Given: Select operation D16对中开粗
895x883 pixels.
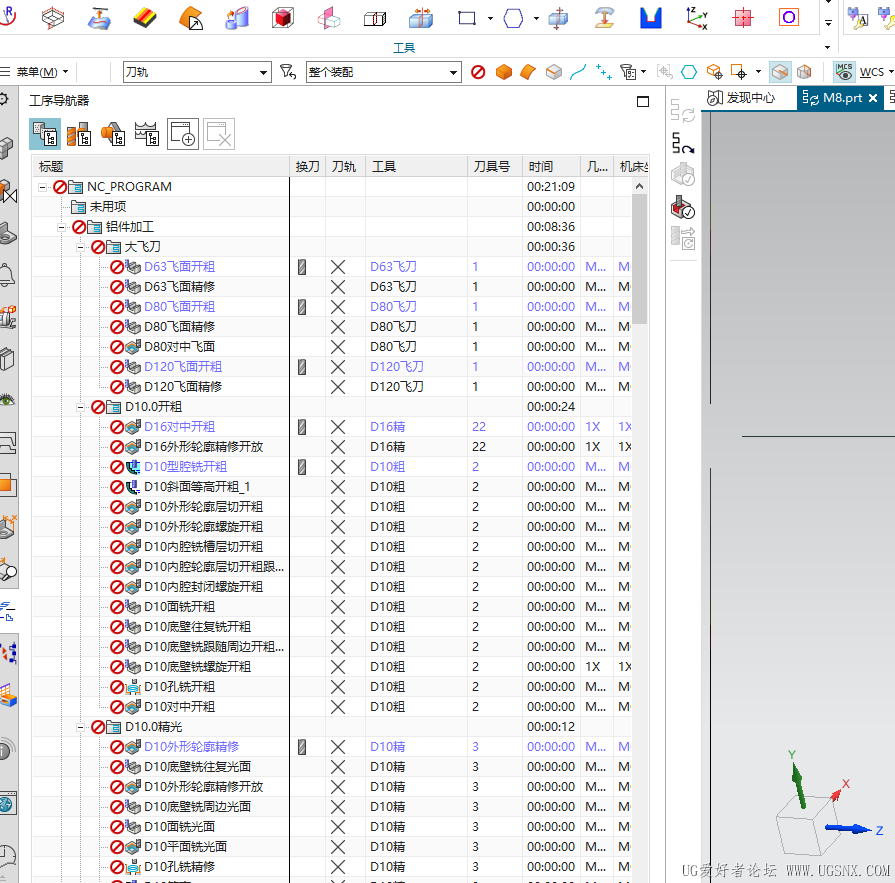Looking at the screenshot, I should point(179,426).
